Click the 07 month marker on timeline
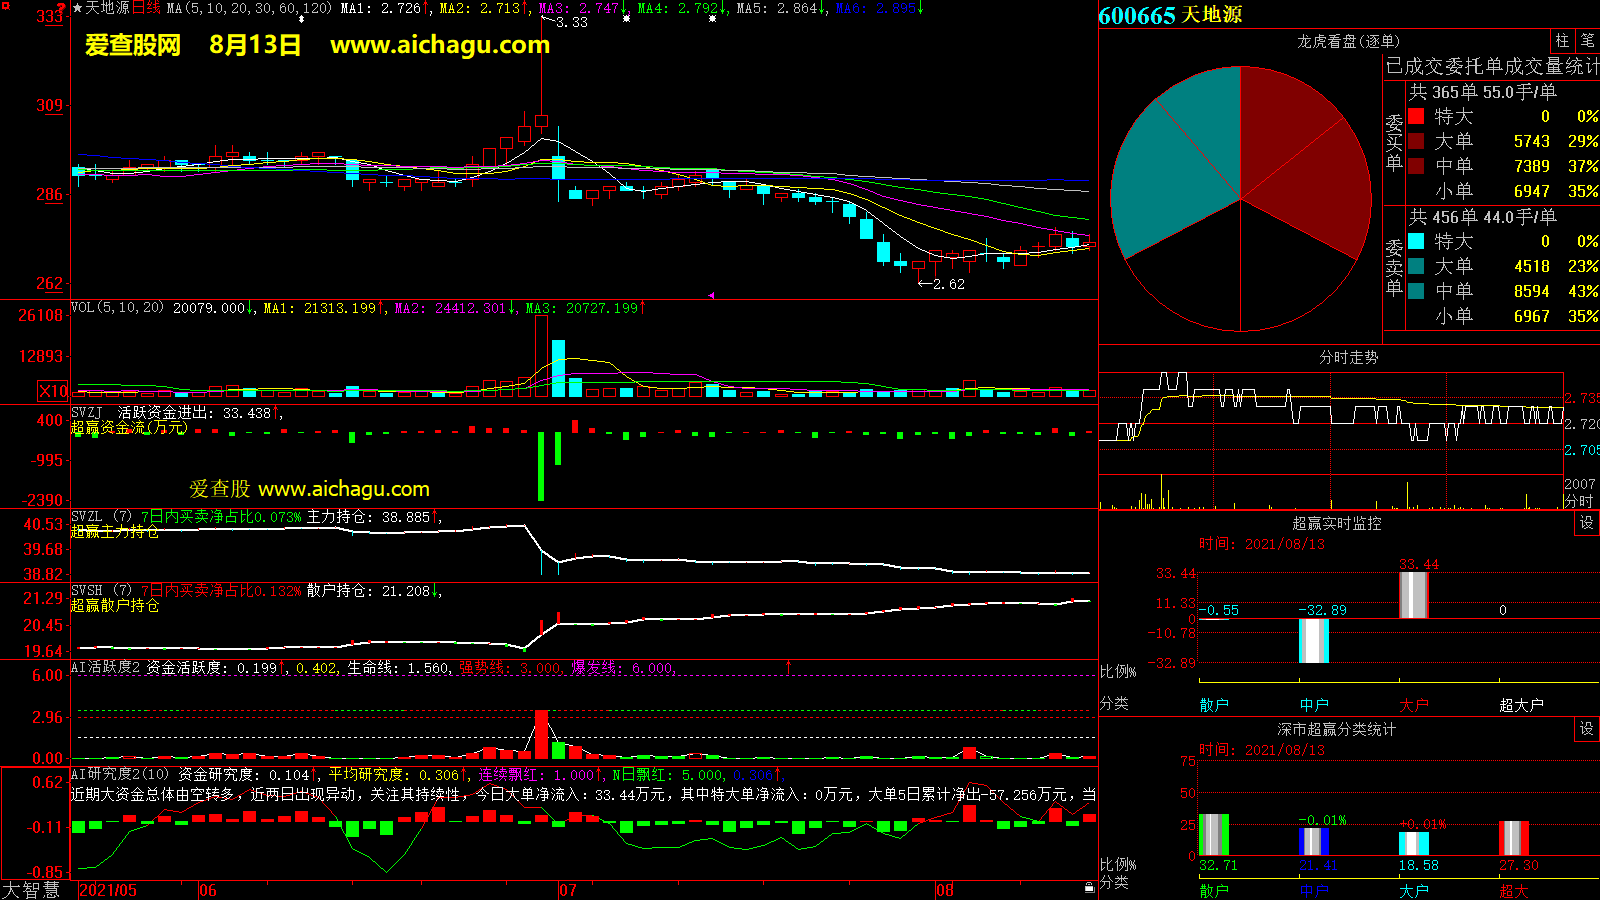This screenshot has width=1600, height=900. click(567, 890)
